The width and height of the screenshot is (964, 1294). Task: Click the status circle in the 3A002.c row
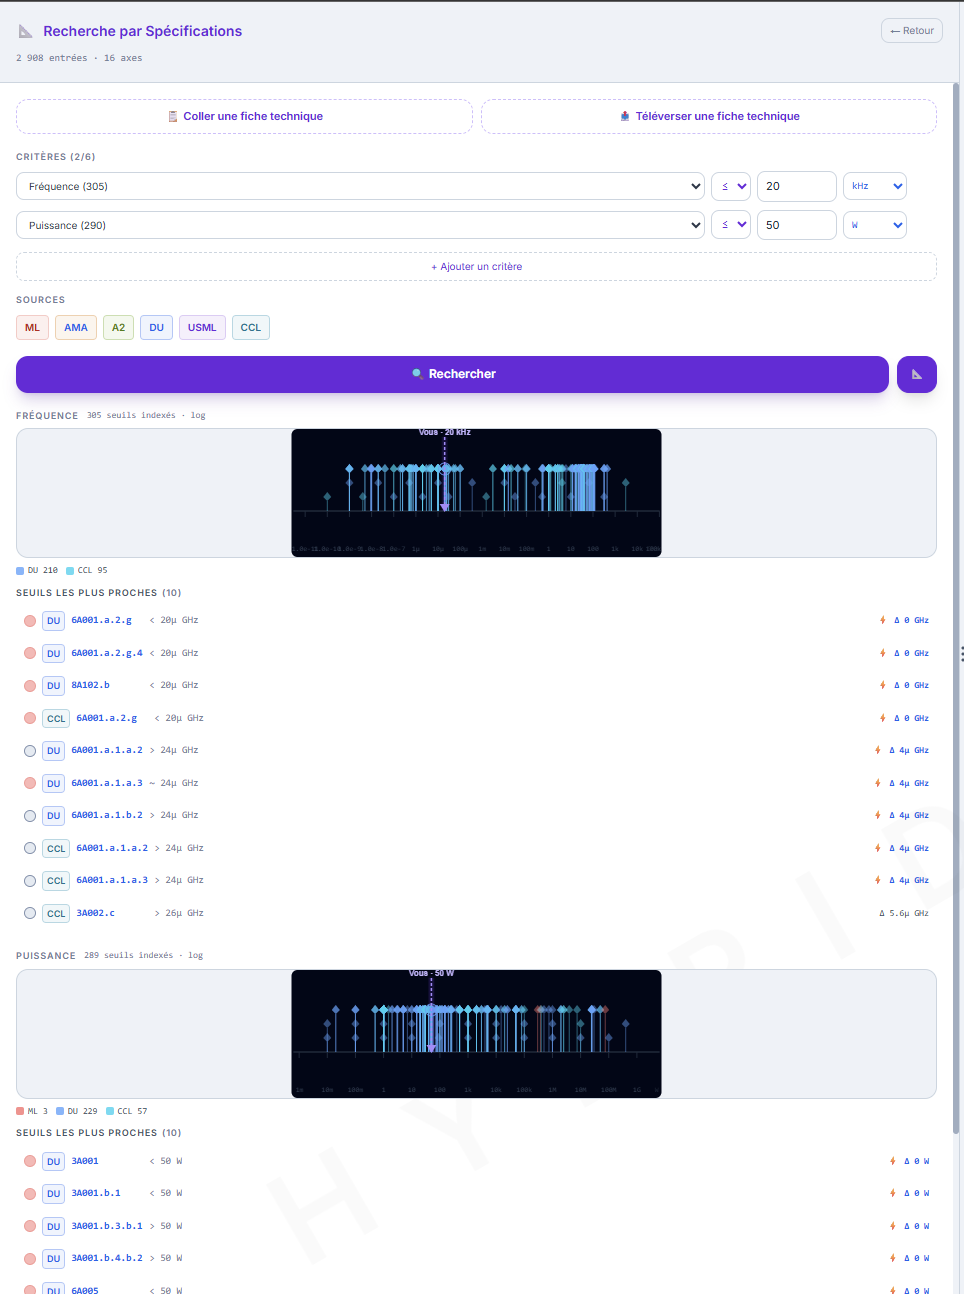[30, 913]
